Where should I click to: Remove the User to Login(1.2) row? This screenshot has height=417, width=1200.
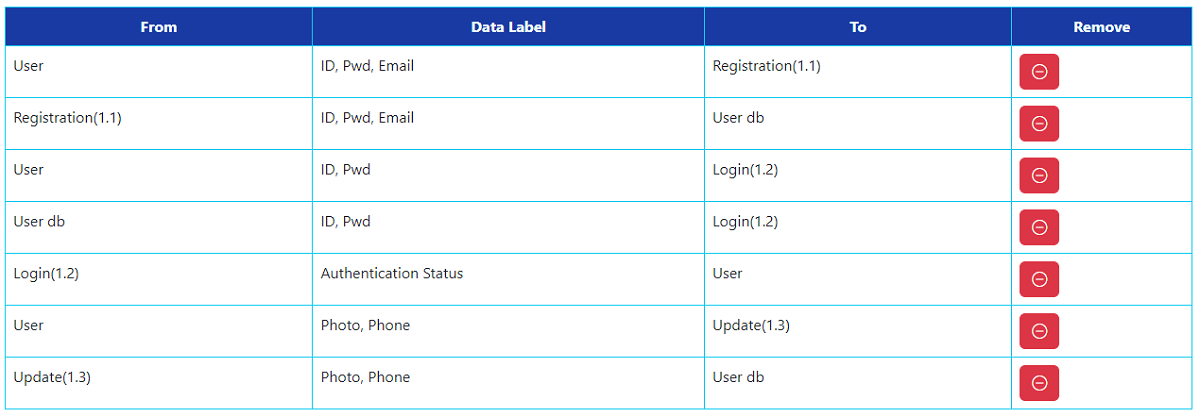(x=1039, y=176)
